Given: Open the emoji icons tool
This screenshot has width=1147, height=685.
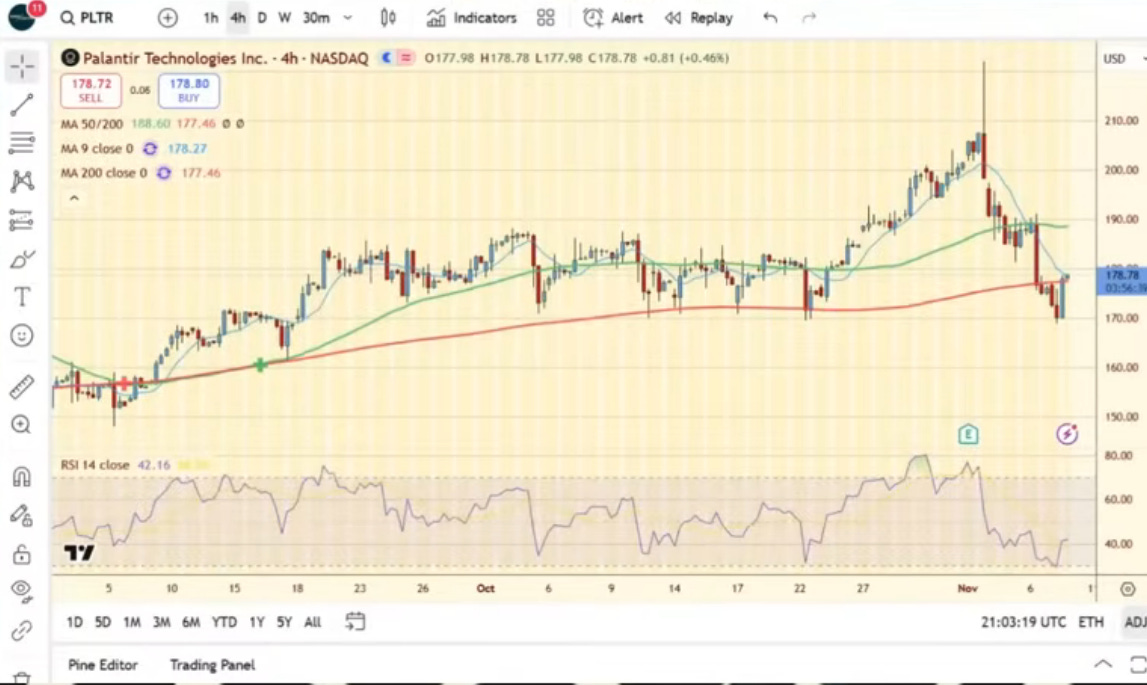Looking at the screenshot, I should (22, 336).
